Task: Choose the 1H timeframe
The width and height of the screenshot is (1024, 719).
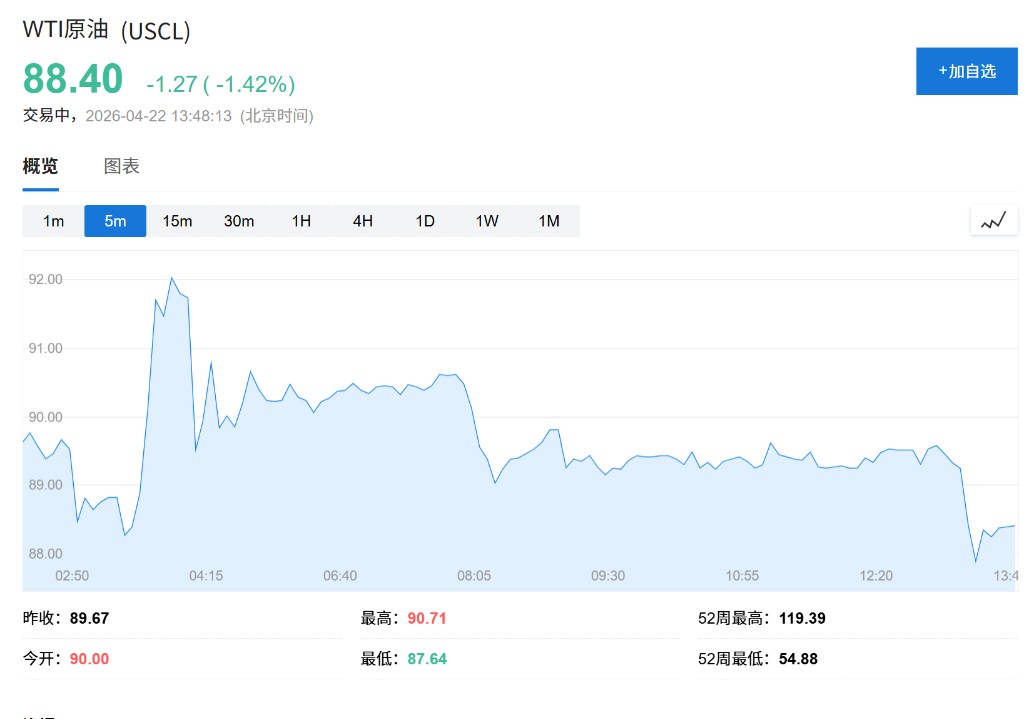Action: (x=301, y=221)
